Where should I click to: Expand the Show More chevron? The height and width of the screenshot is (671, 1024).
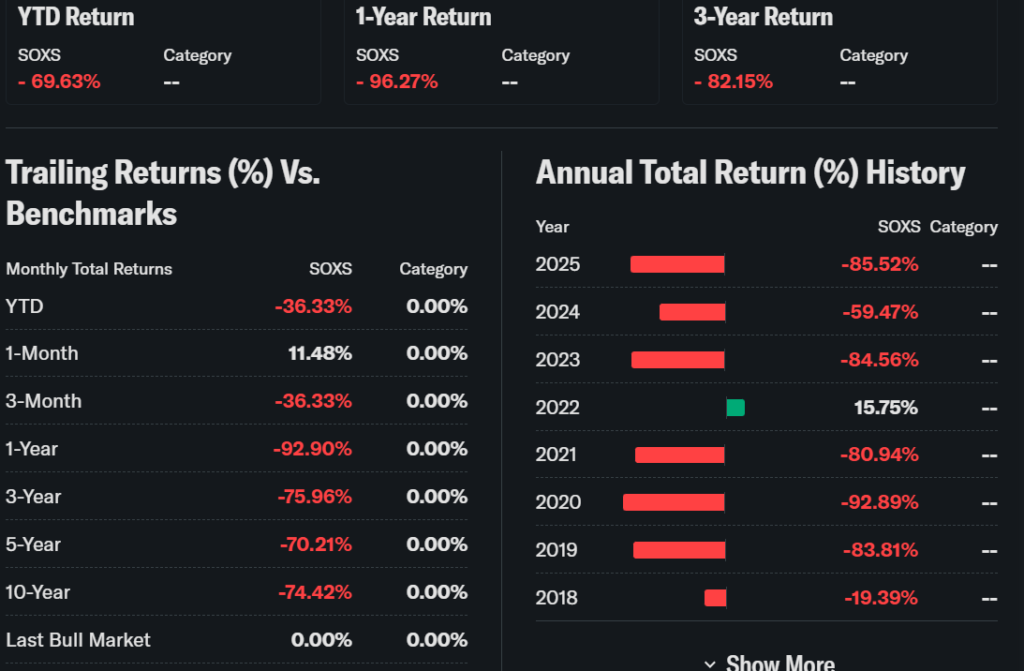tap(710, 663)
